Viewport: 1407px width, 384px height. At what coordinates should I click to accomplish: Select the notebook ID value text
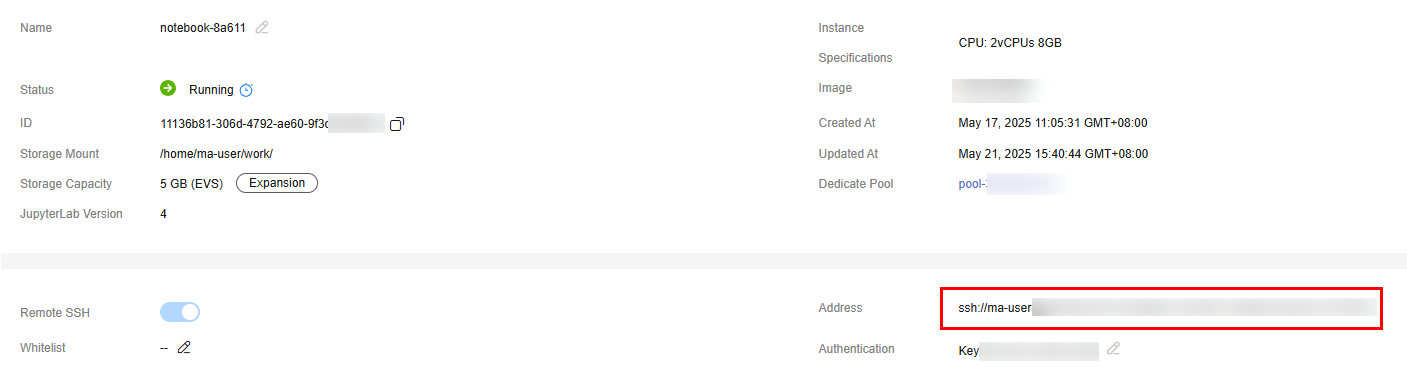(272, 124)
